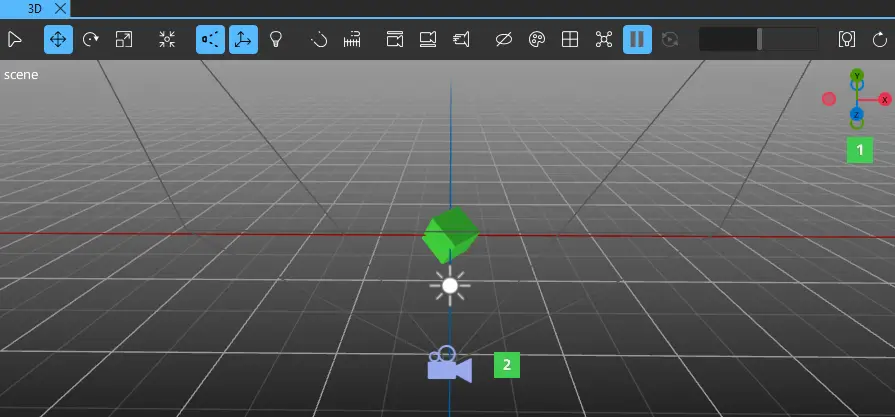Click the circular refresh arrow icon

(x=880, y=40)
